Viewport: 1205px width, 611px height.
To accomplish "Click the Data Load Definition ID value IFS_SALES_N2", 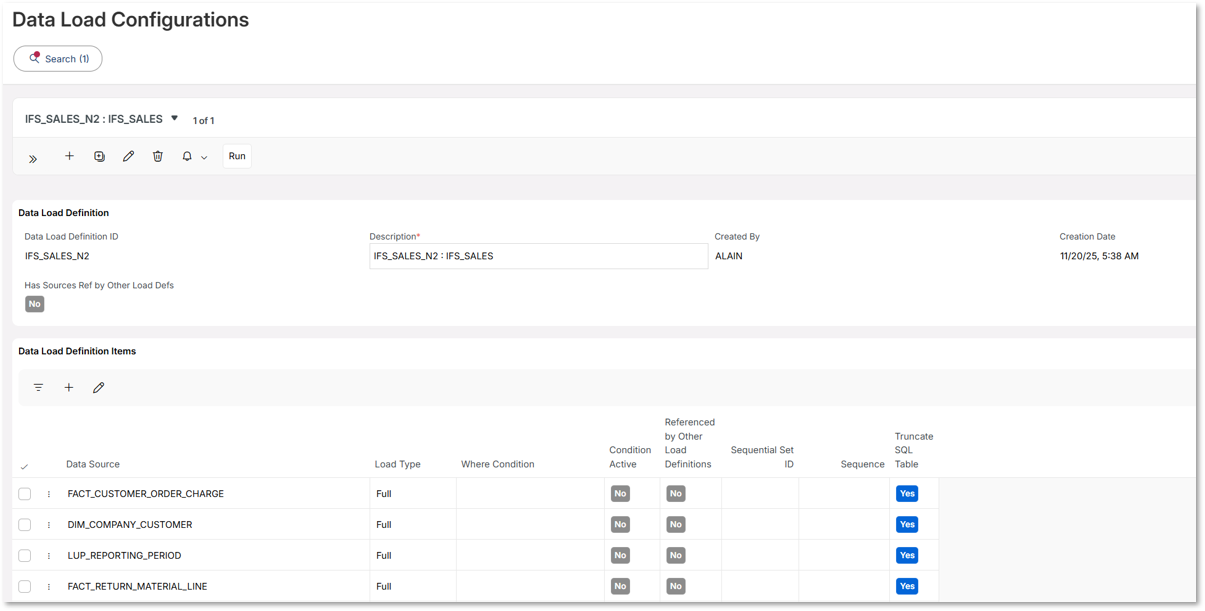I will [57, 256].
